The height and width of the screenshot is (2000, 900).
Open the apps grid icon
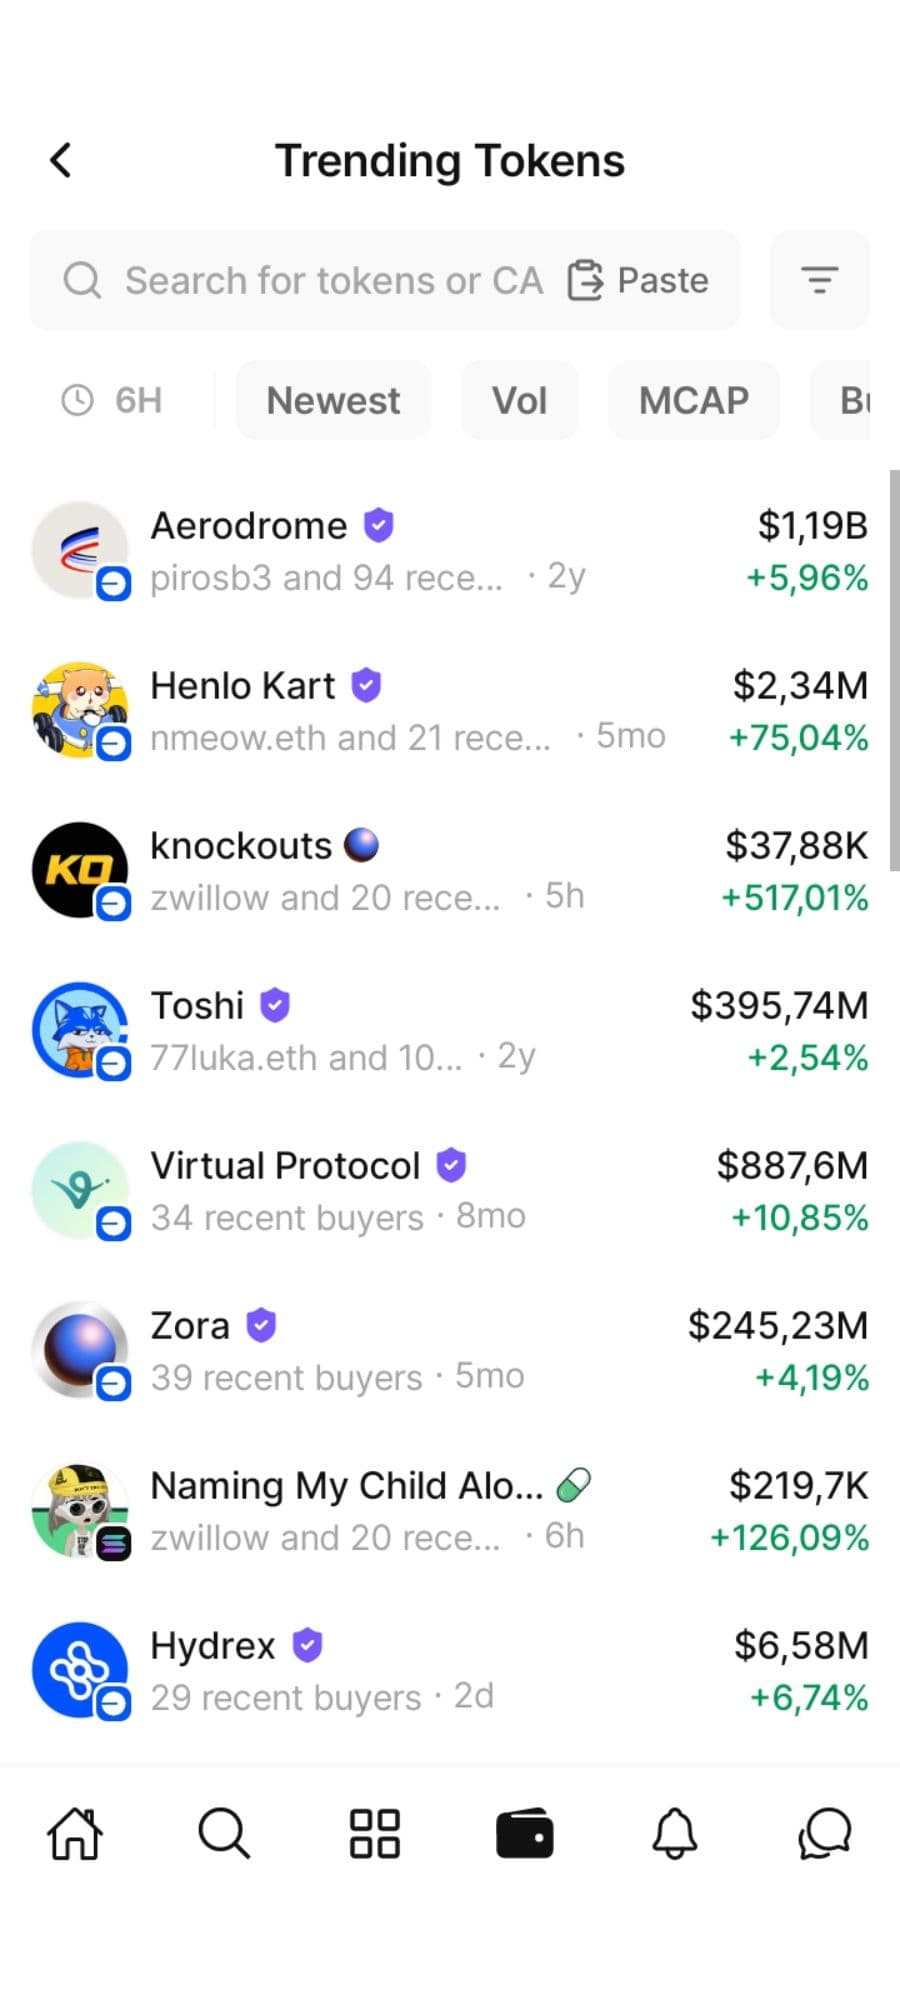coord(375,1834)
